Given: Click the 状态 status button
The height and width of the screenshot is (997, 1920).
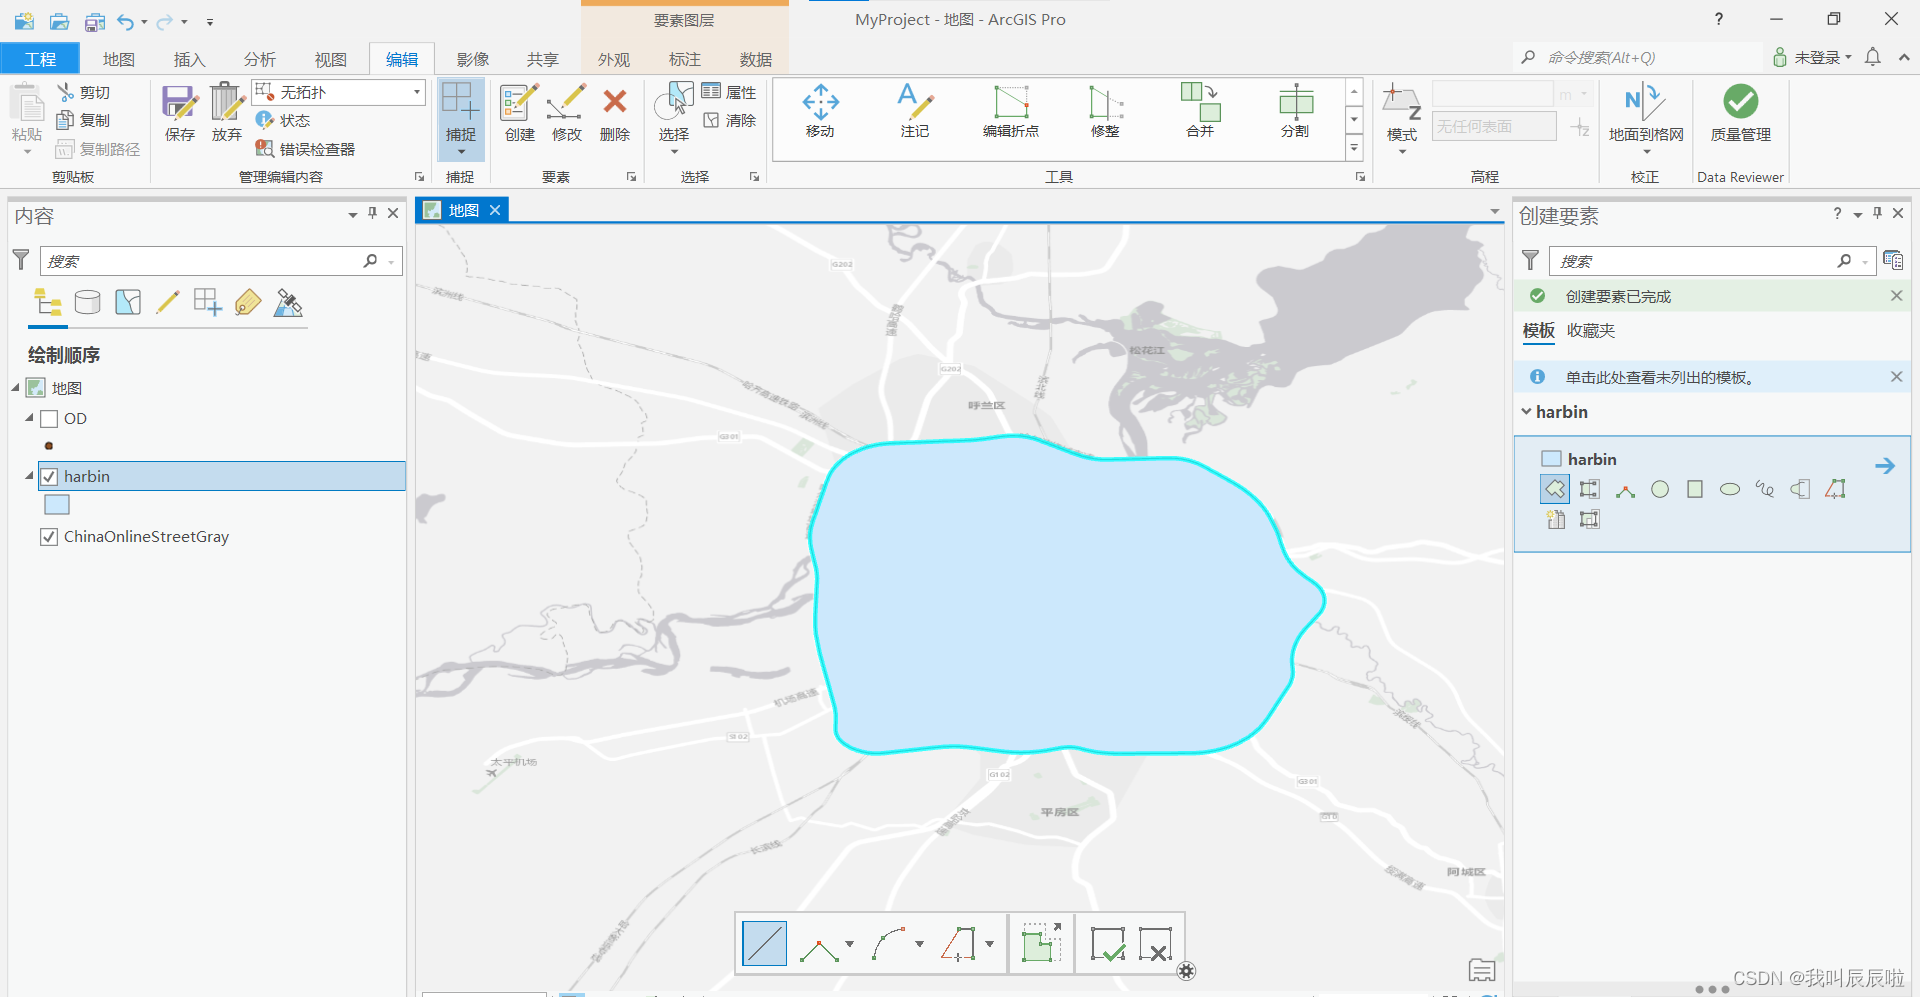Looking at the screenshot, I should [x=283, y=120].
